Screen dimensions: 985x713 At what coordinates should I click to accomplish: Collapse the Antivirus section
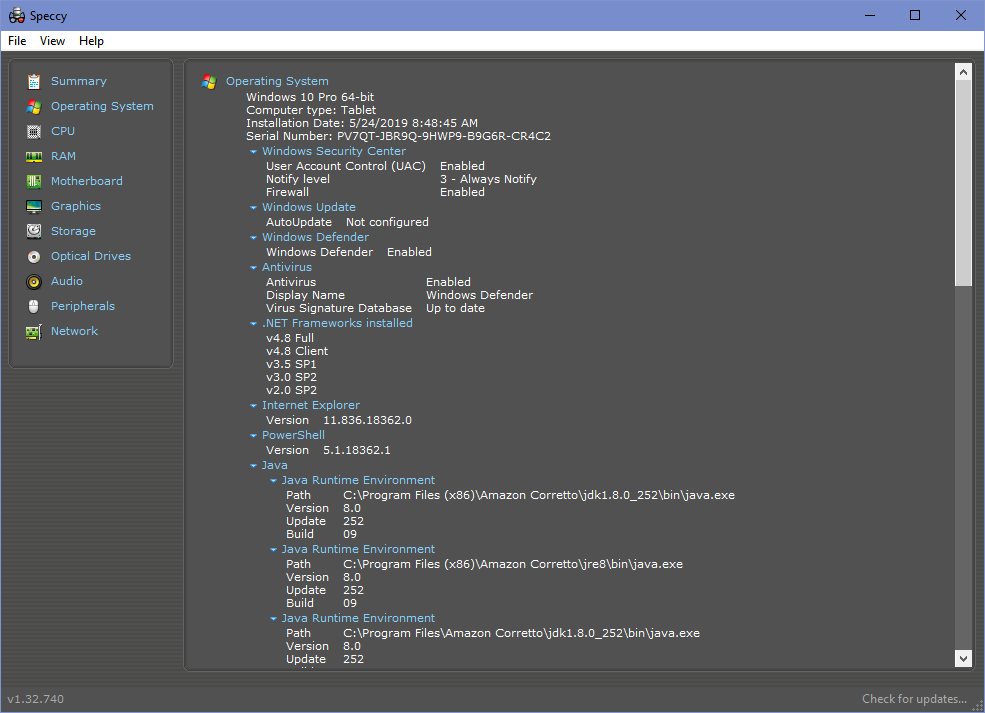(253, 268)
